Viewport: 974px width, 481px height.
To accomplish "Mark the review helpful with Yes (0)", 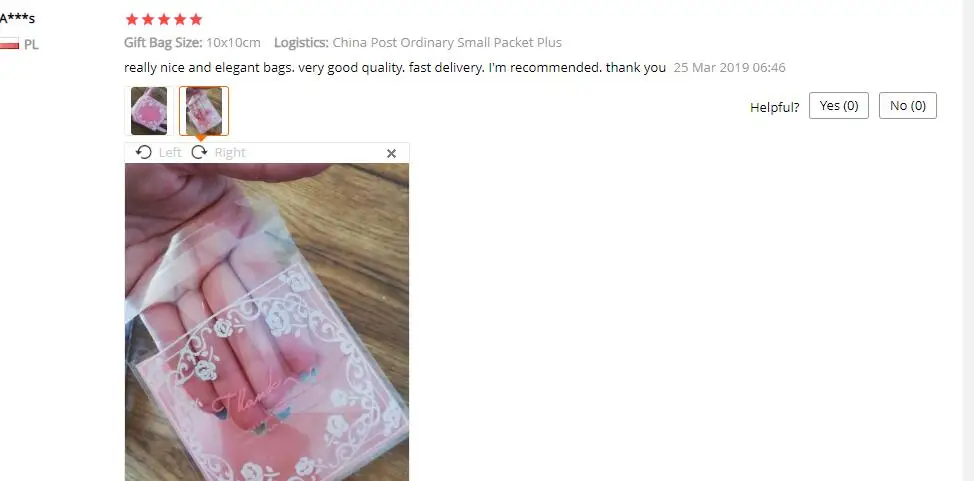I will coord(839,106).
